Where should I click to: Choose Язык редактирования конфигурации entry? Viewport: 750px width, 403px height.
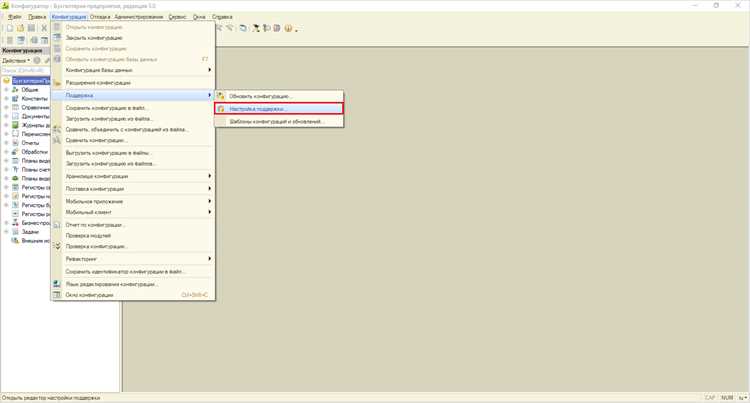click(x=133, y=284)
